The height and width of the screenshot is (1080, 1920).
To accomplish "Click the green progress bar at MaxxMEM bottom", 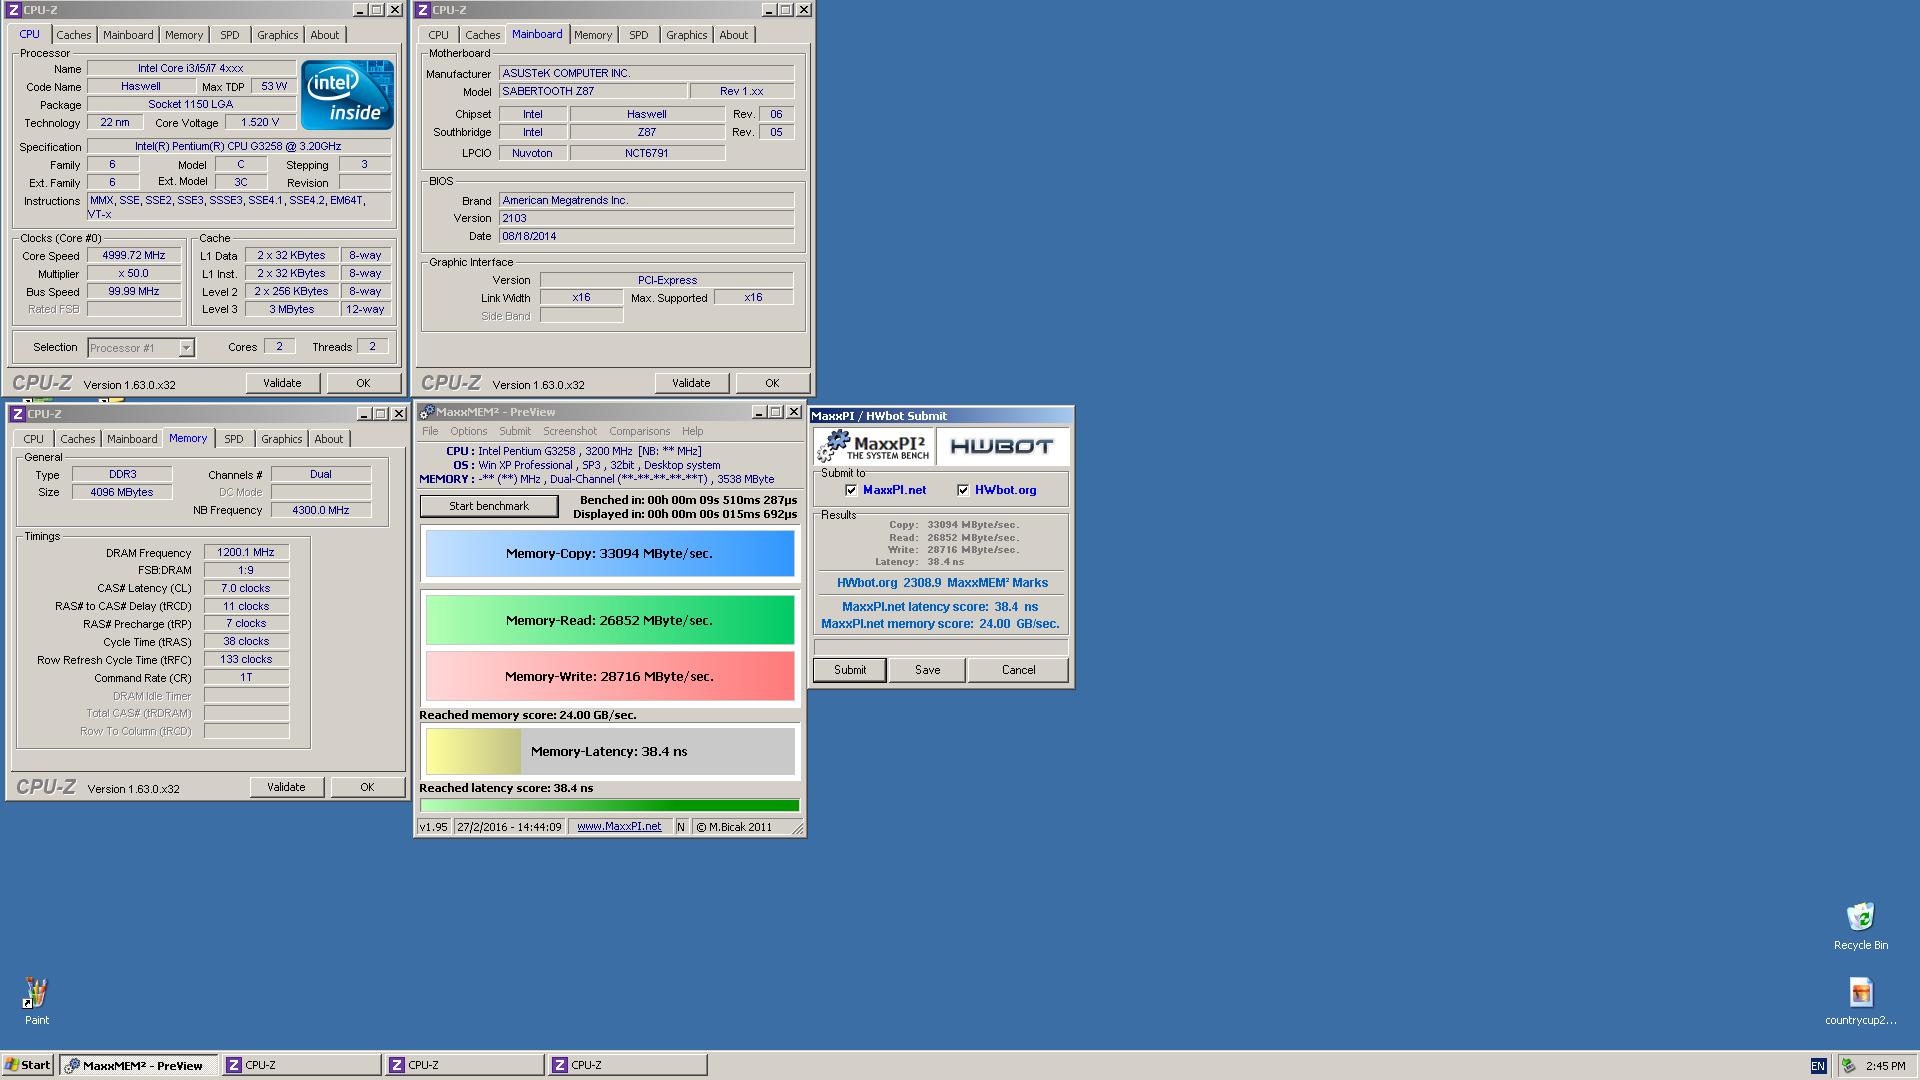I will [x=610, y=805].
